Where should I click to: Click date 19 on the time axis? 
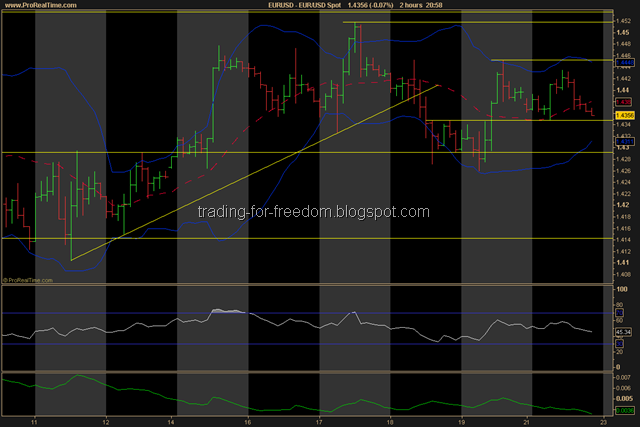pos(461,422)
